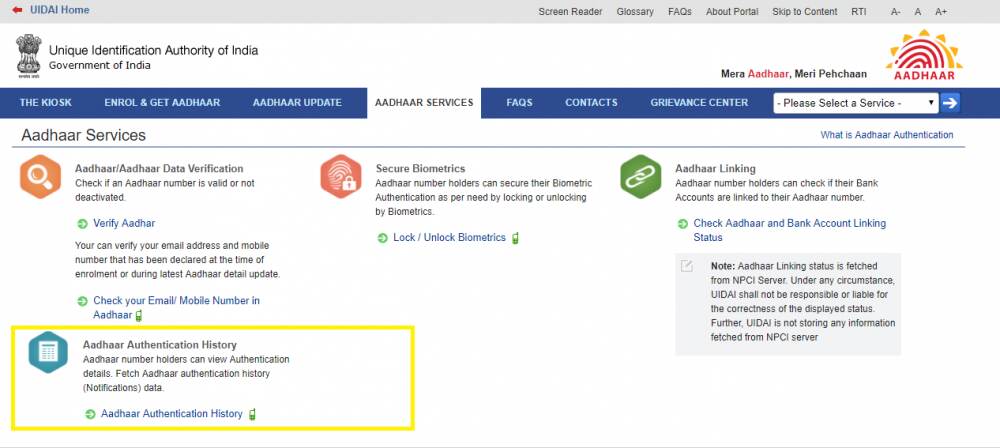Click the red back arrow beside UIDAI Home
Image resolution: width=1000 pixels, height=448 pixels.
click(x=17, y=10)
